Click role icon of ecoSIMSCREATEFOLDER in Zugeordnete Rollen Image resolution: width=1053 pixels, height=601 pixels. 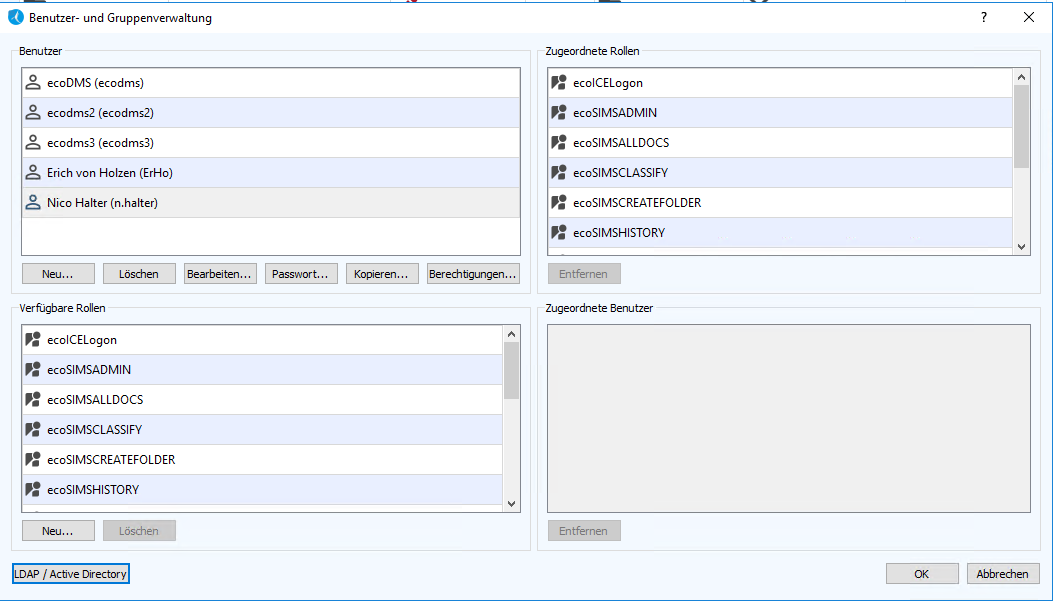[x=559, y=202]
